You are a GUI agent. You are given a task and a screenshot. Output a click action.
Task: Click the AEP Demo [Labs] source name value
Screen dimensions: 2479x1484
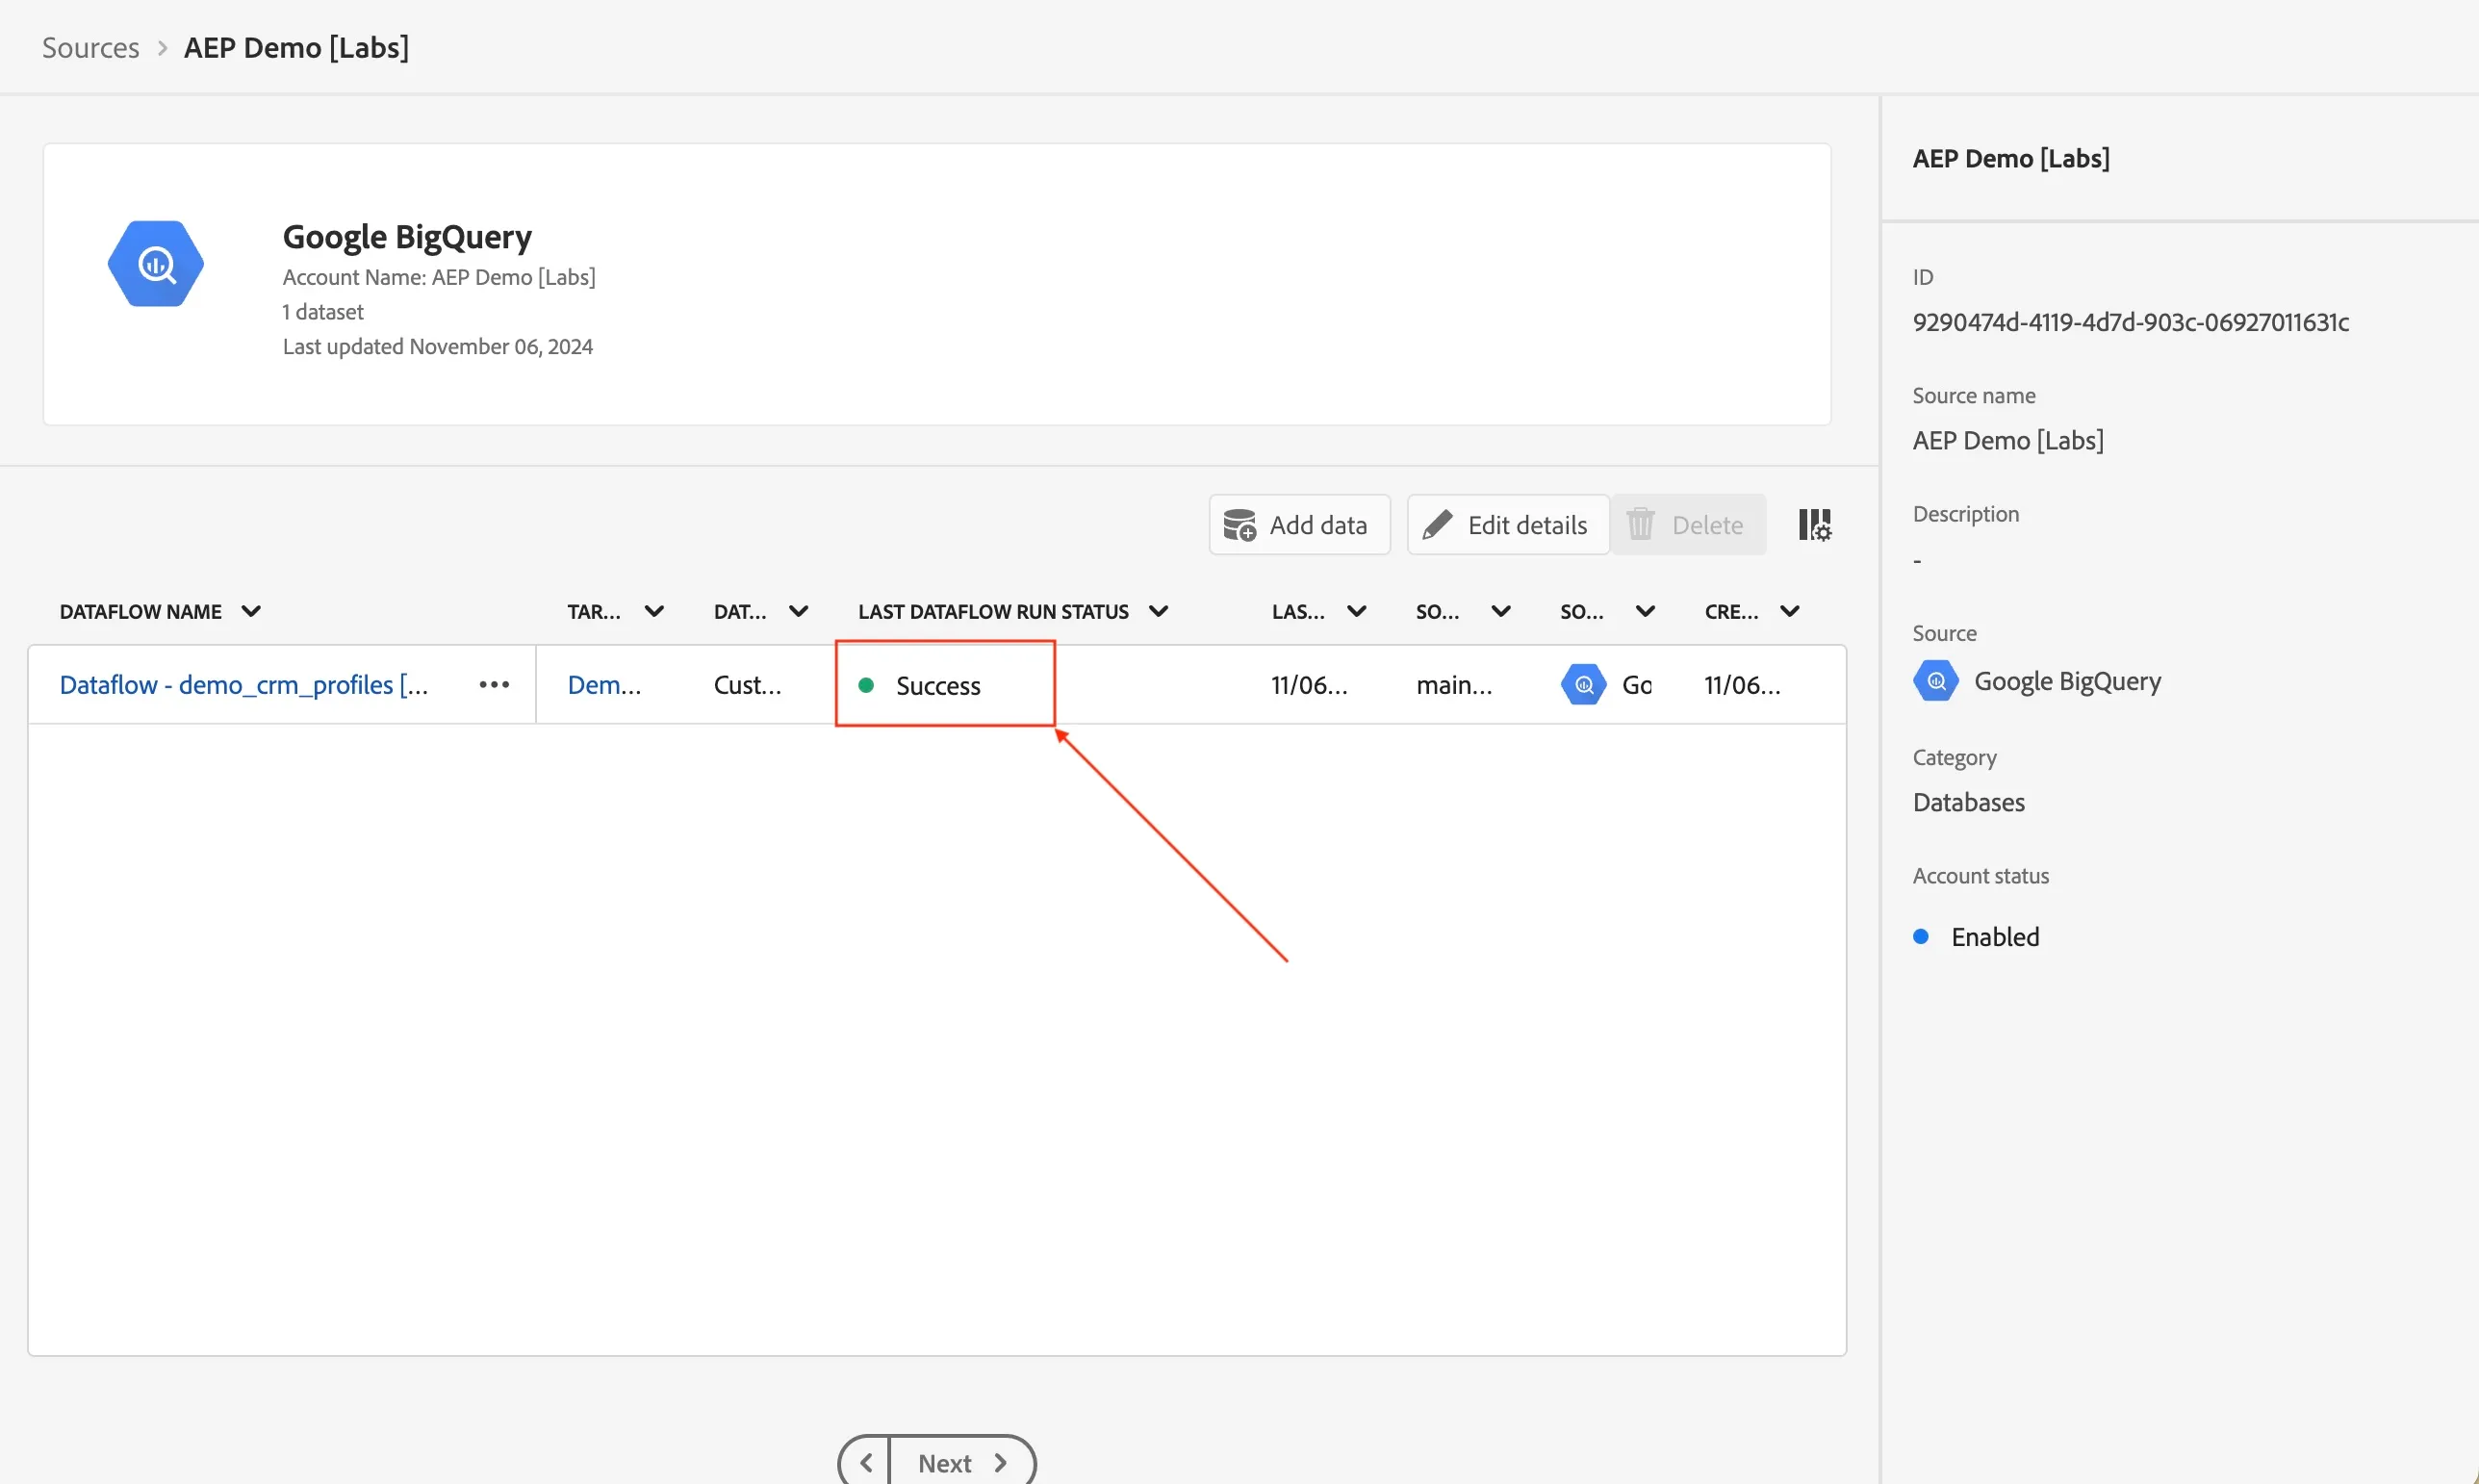coord(2008,440)
